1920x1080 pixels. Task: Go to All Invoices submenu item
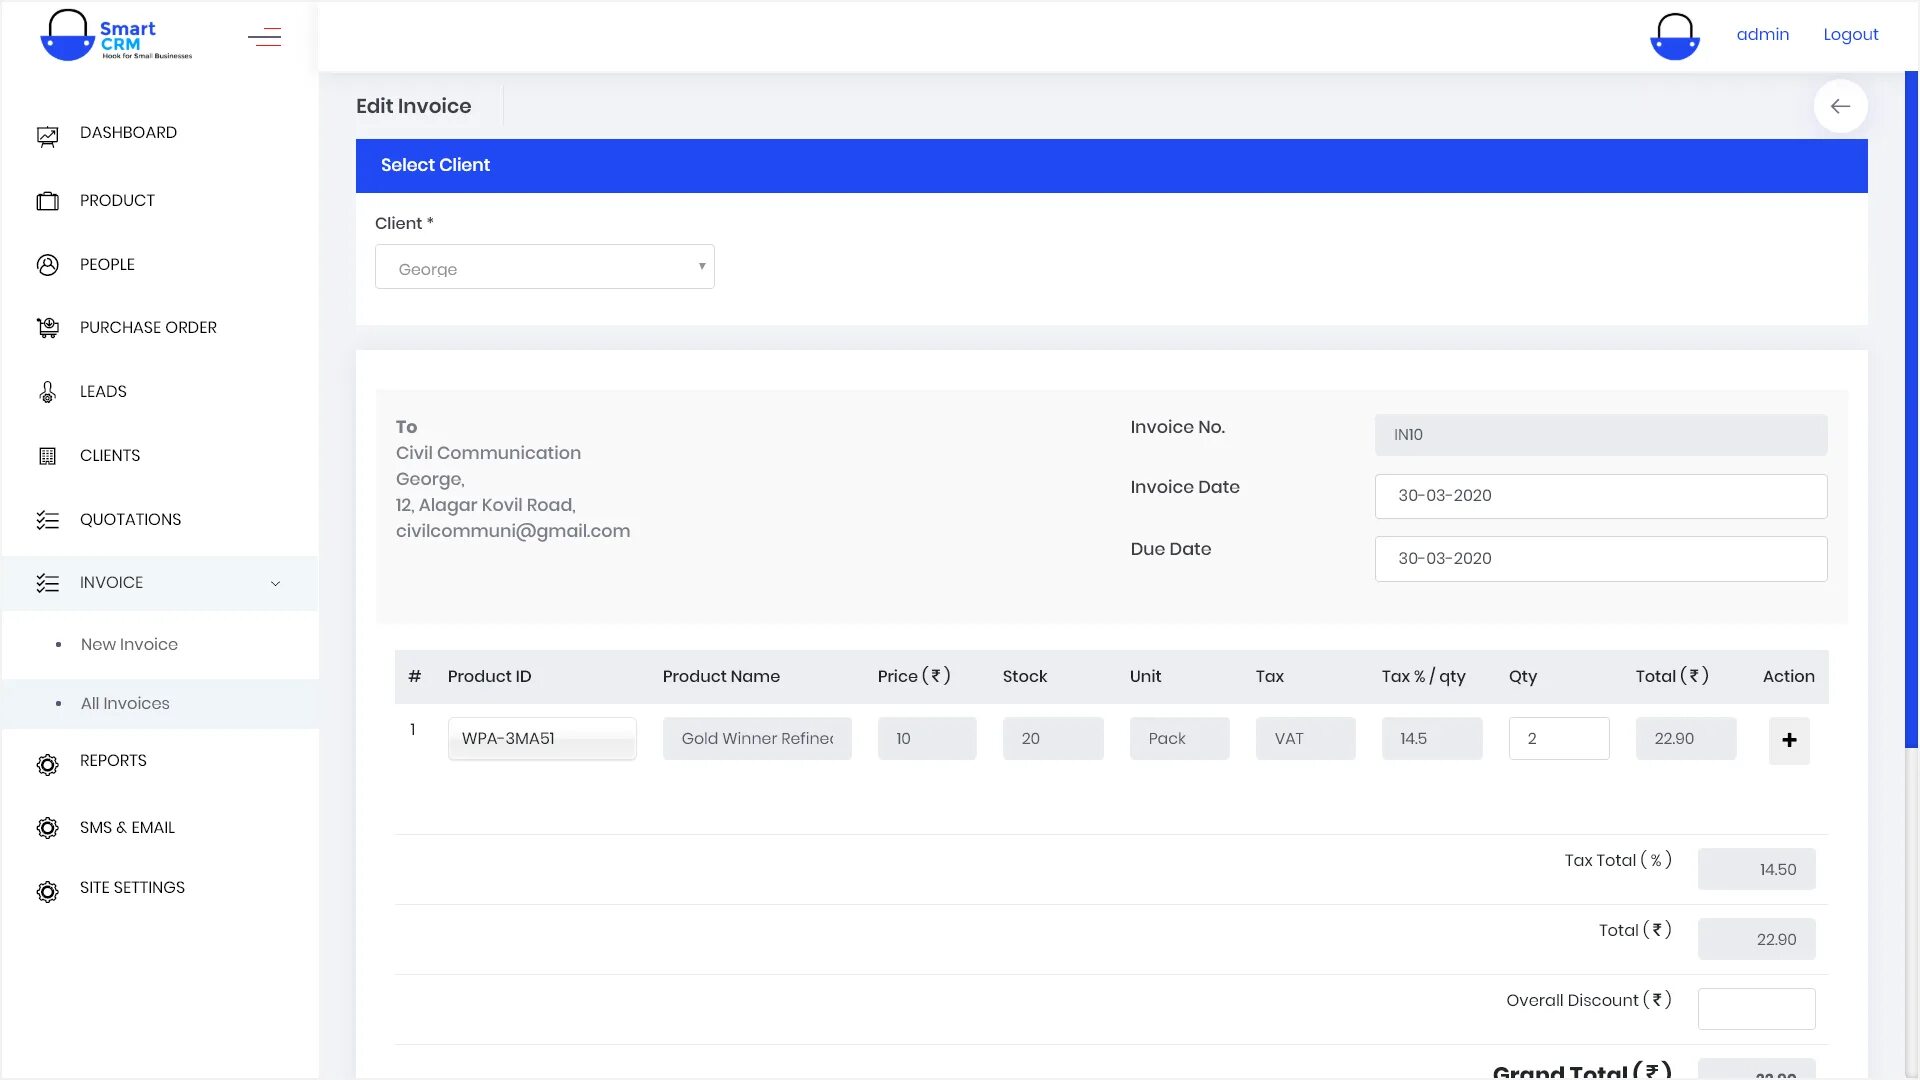[125, 704]
